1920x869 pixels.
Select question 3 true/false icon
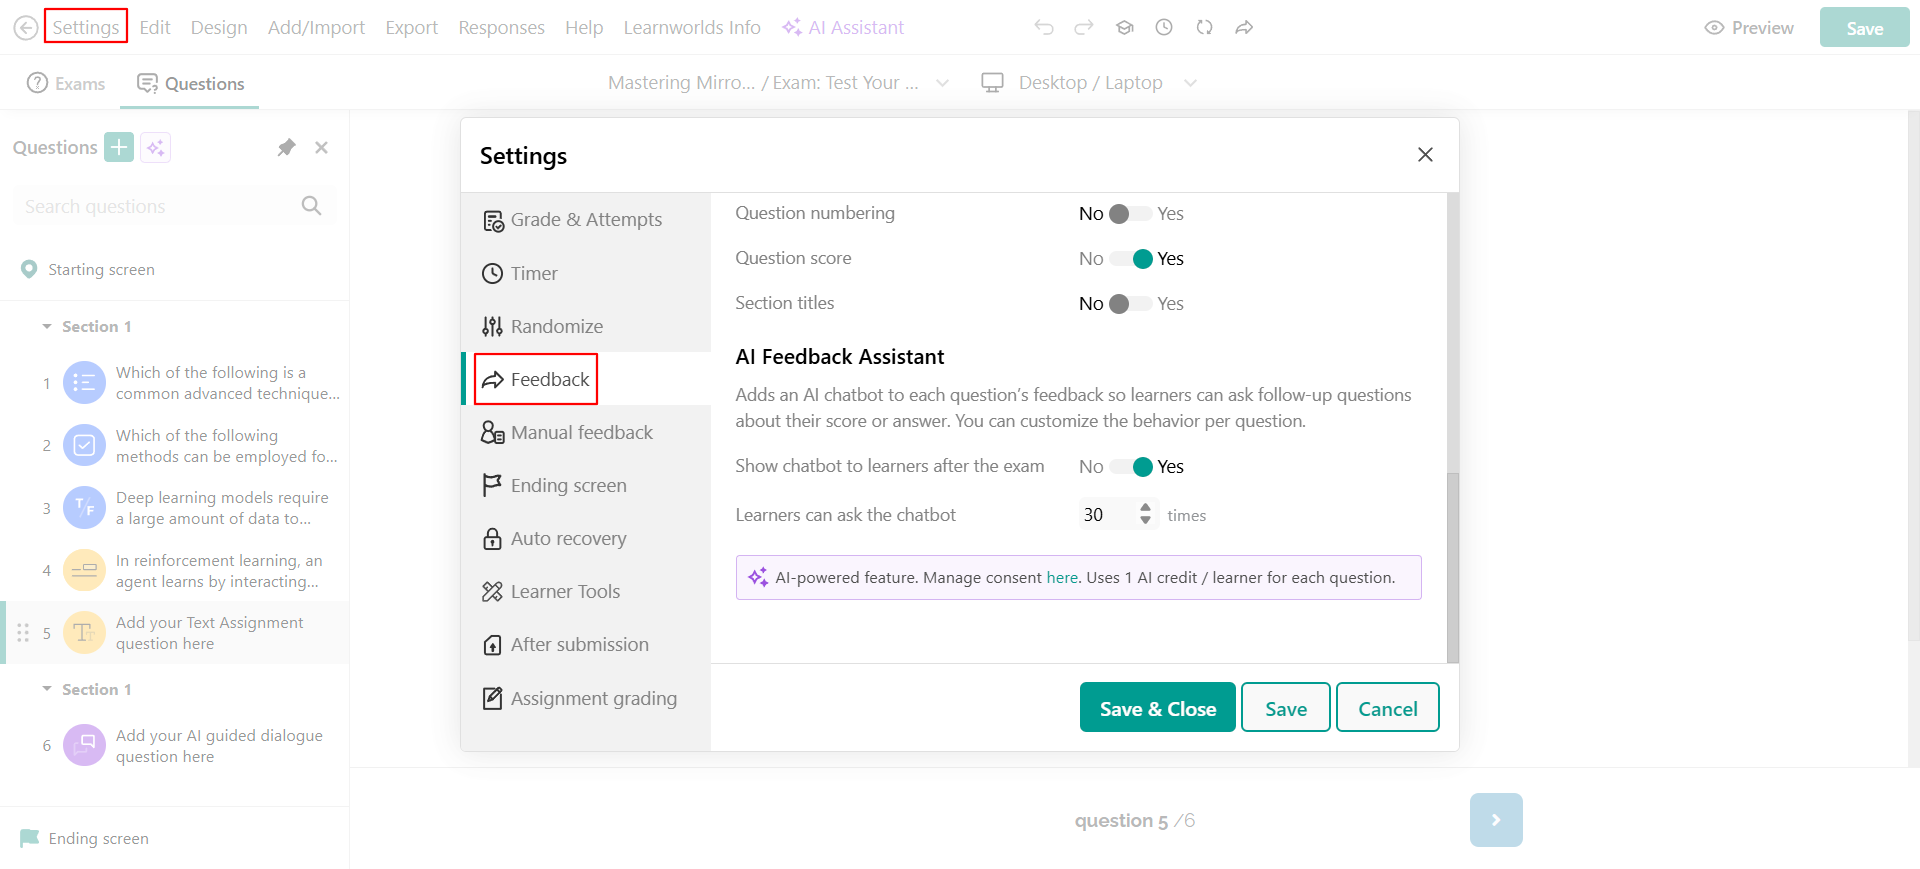(x=84, y=508)
